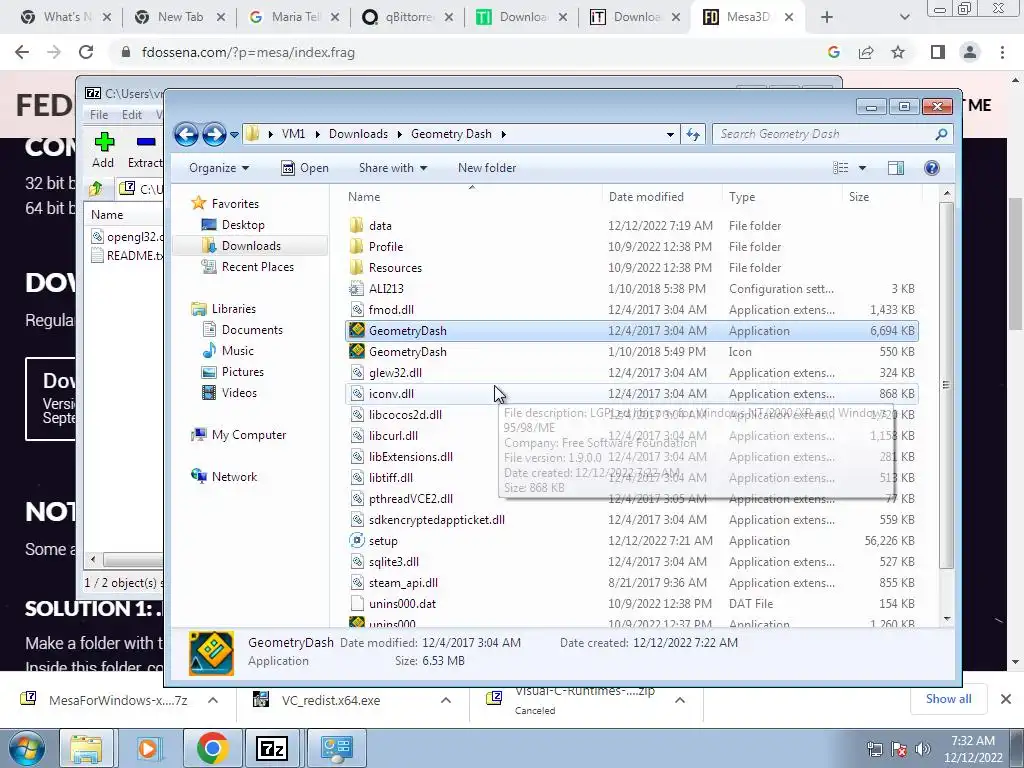1024x768 pixels.
Task: Open the Share with menu
Action: 392,168
